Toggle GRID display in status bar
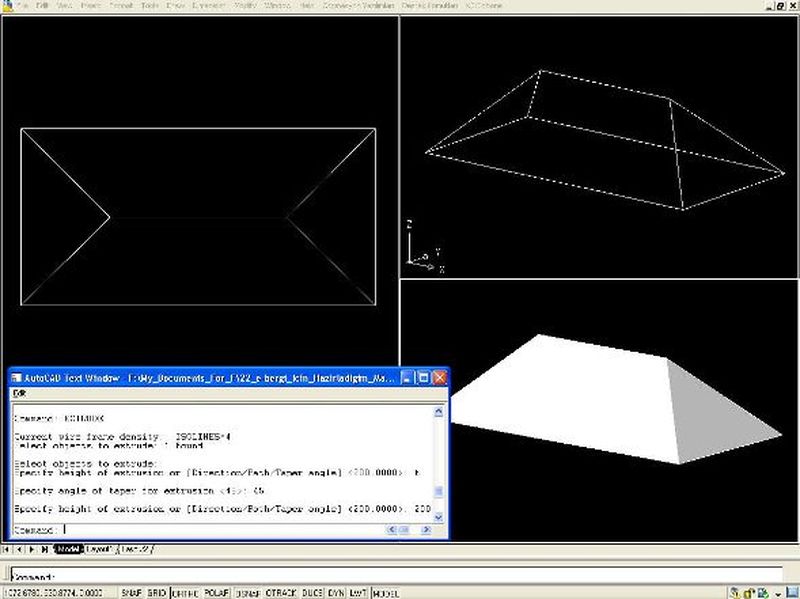 click(x=157, y=593)
